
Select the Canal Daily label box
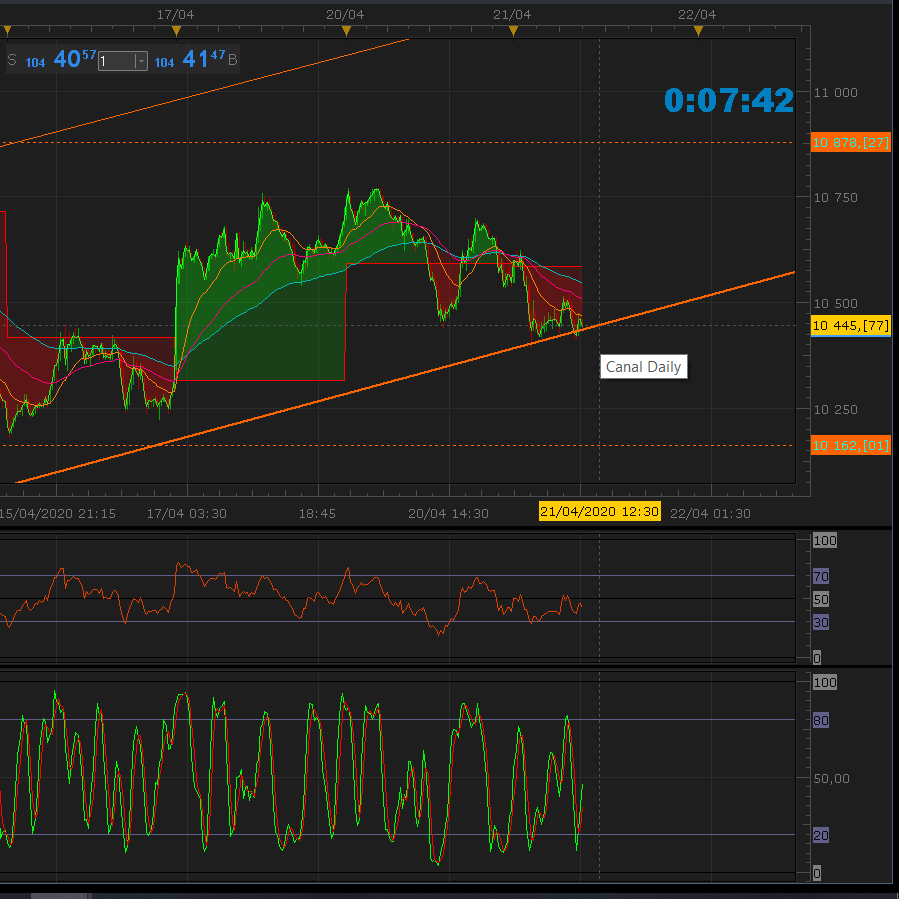click(643, 367)
